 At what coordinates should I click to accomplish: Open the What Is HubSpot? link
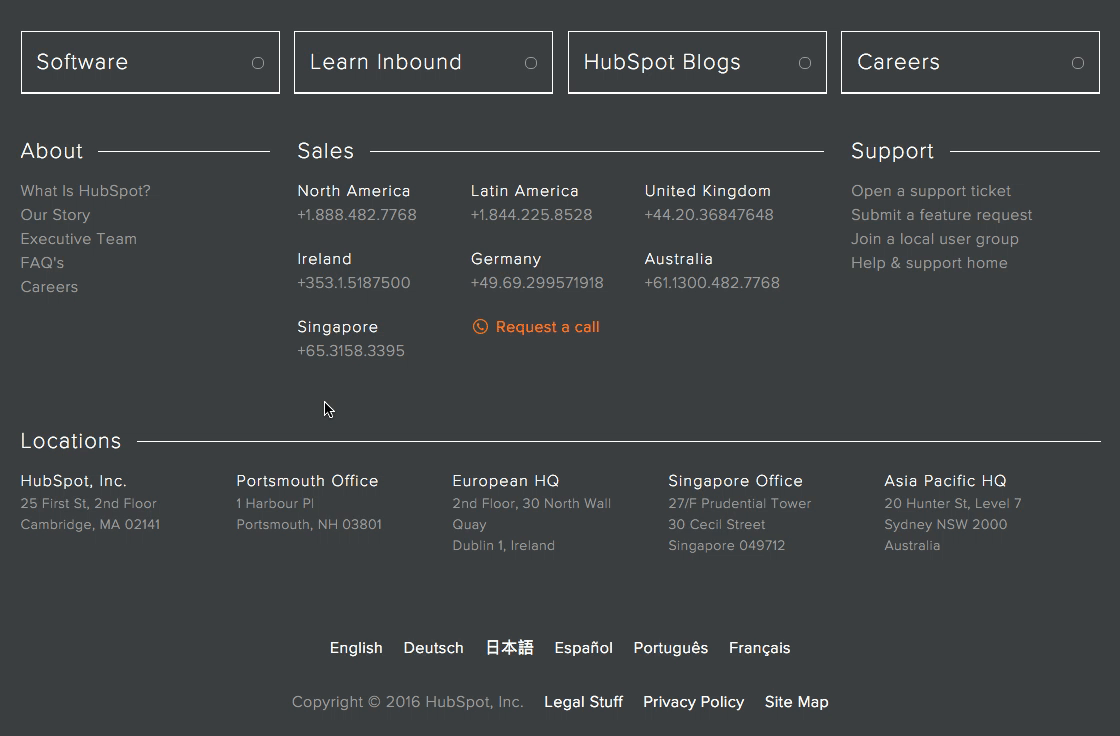click(x=86, y=191)
